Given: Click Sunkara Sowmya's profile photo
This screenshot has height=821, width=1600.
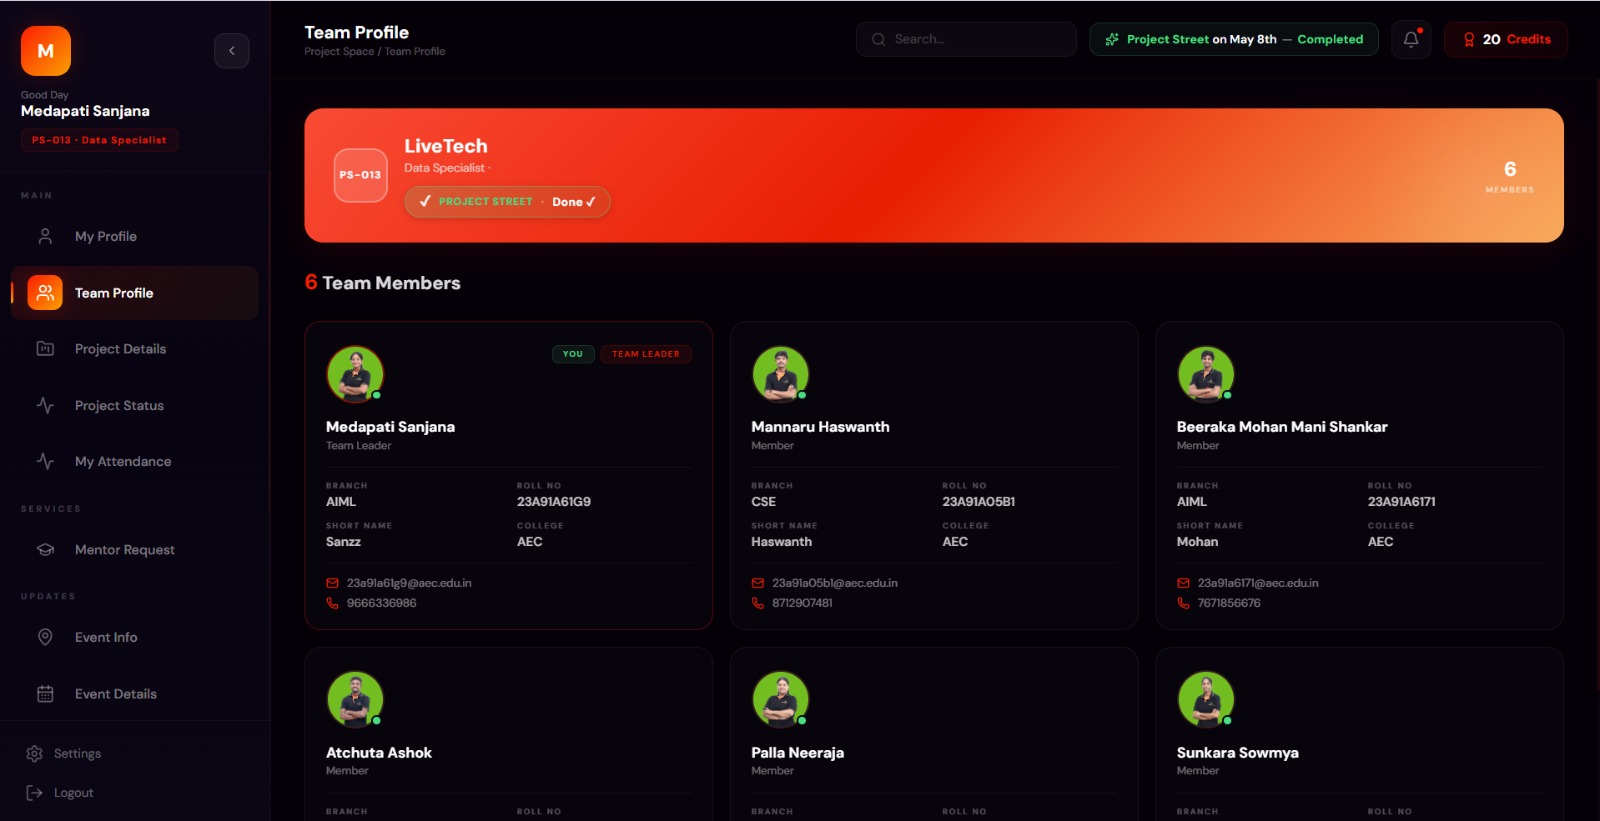Looking at the screenshot, I should pyautogui.click(x=1206, y=699).
